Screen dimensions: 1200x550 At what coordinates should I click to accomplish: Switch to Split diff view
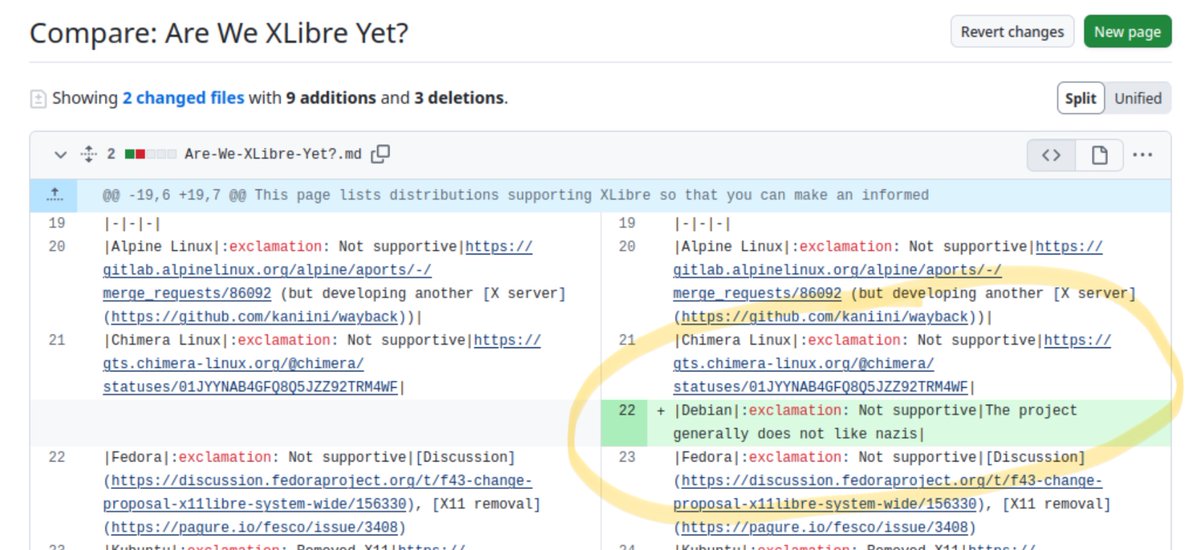1080,98
